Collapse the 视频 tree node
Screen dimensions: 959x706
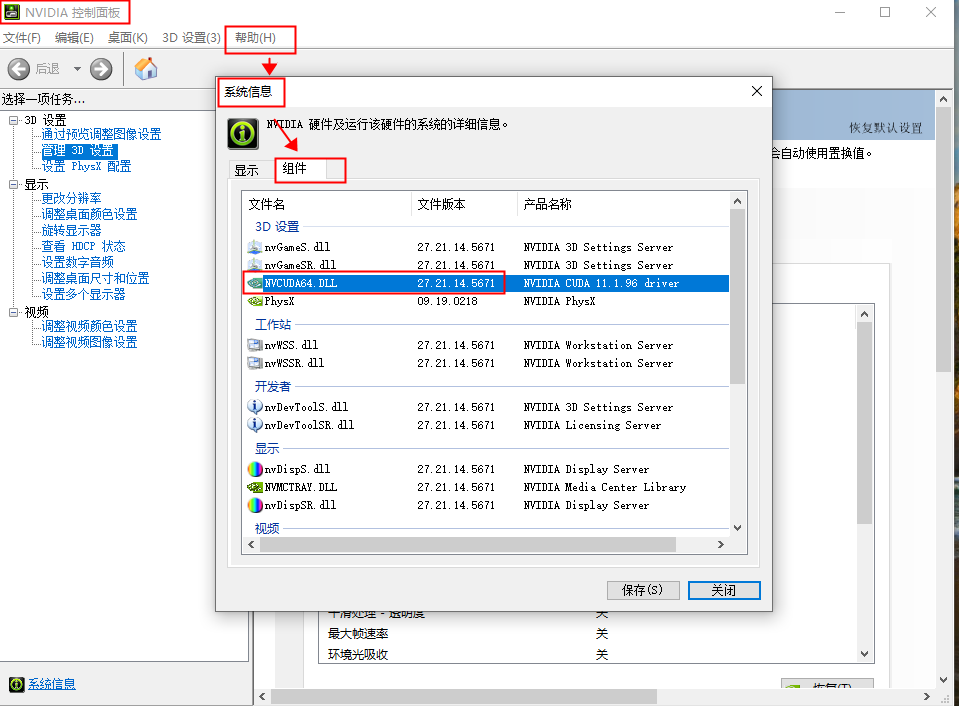coord(13,312)
